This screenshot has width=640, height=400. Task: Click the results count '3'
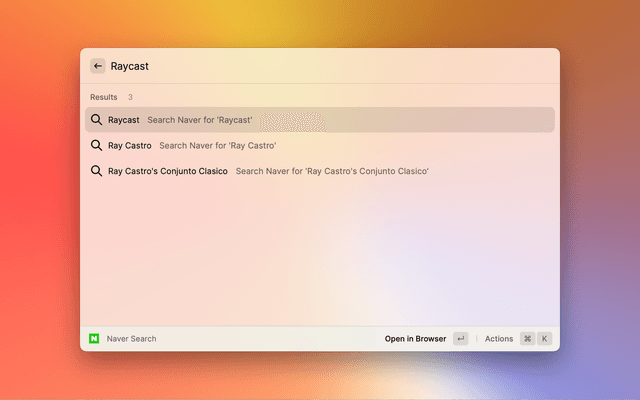[130, 97]
